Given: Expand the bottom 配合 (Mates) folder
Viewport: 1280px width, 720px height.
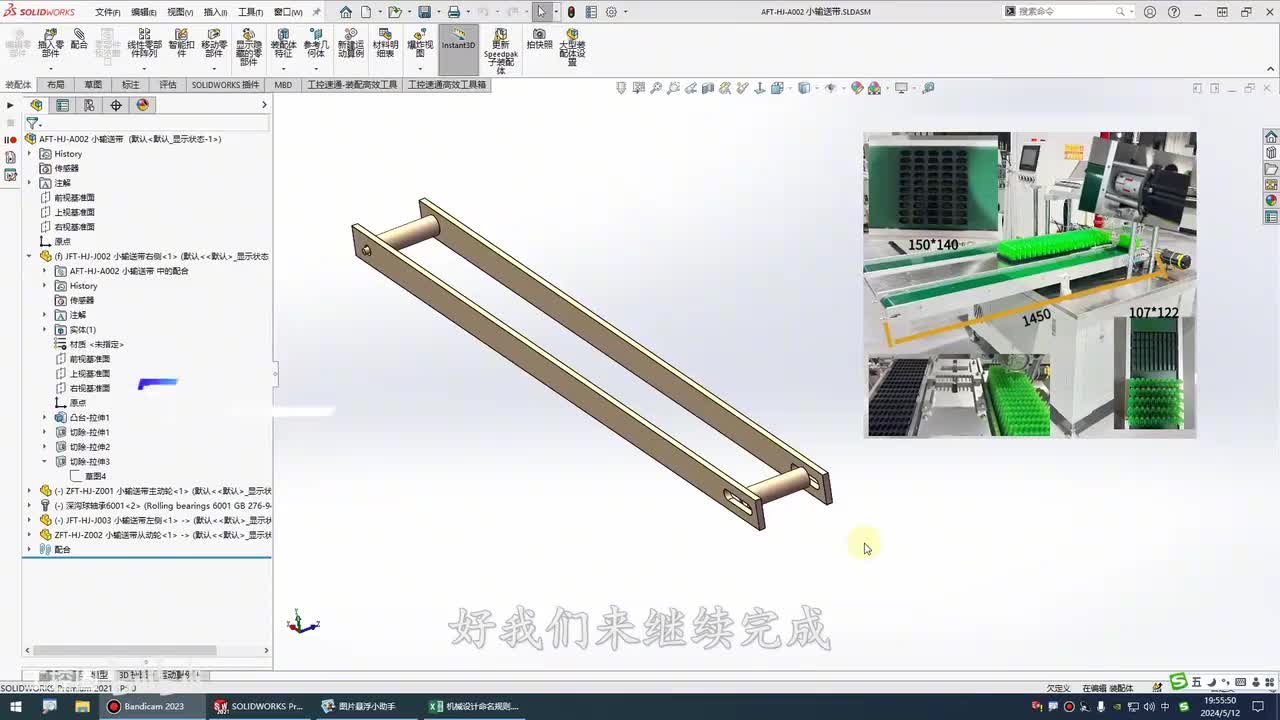Looking at the screenshot, I should [x=29, y=549].
